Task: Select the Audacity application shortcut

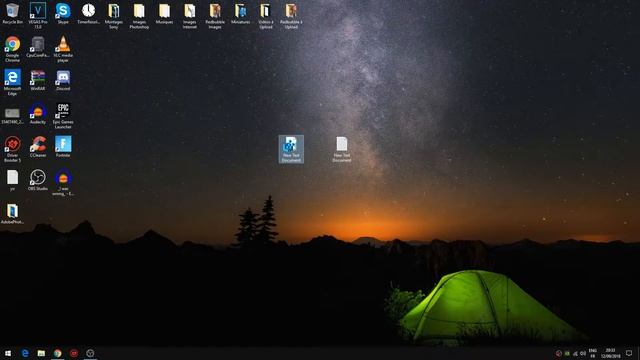Action: point(38,113)
